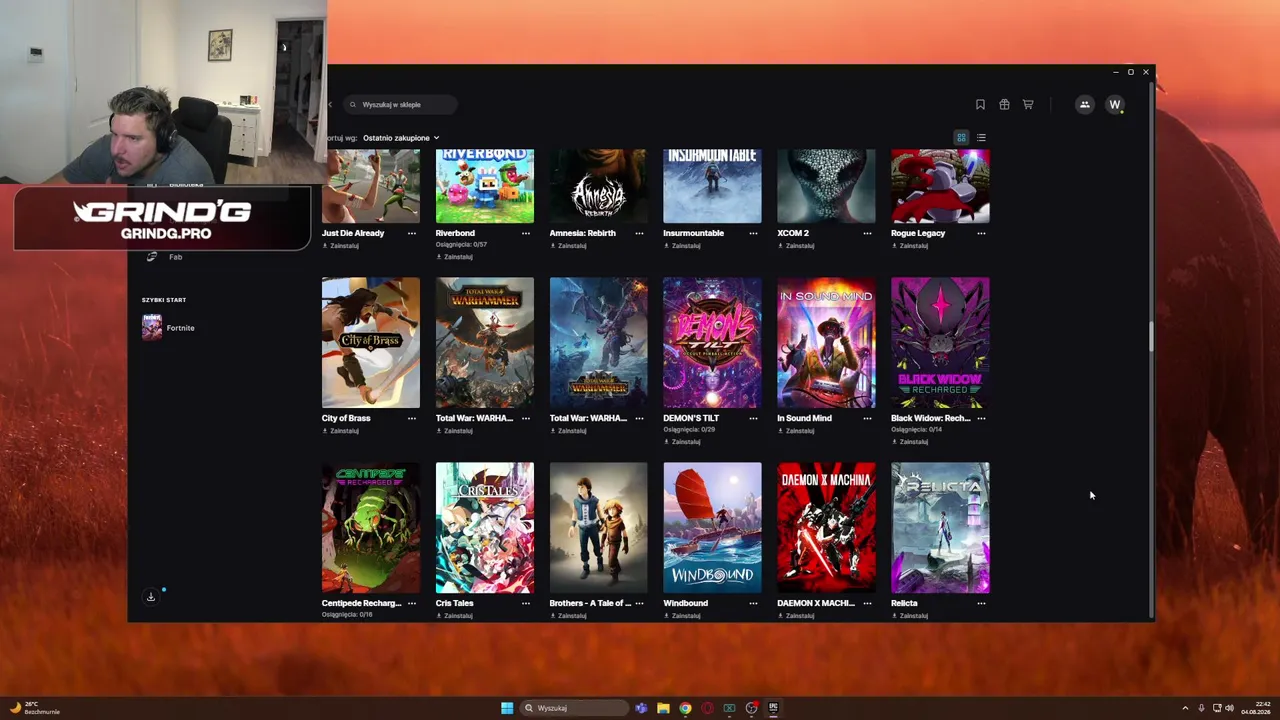Click Zainstaluj under Rogue Legacy

coord(911,246)
